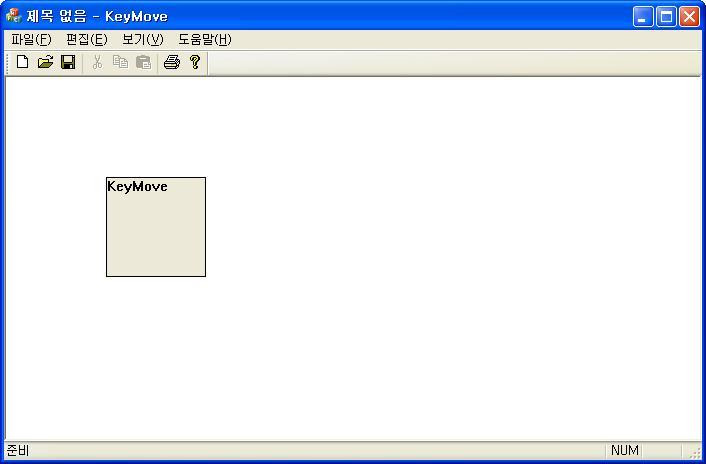Click the KeyMove app icon in title bar
Image resolution: width=706 pixels, height=464 pixels.
tap(14, 16)
